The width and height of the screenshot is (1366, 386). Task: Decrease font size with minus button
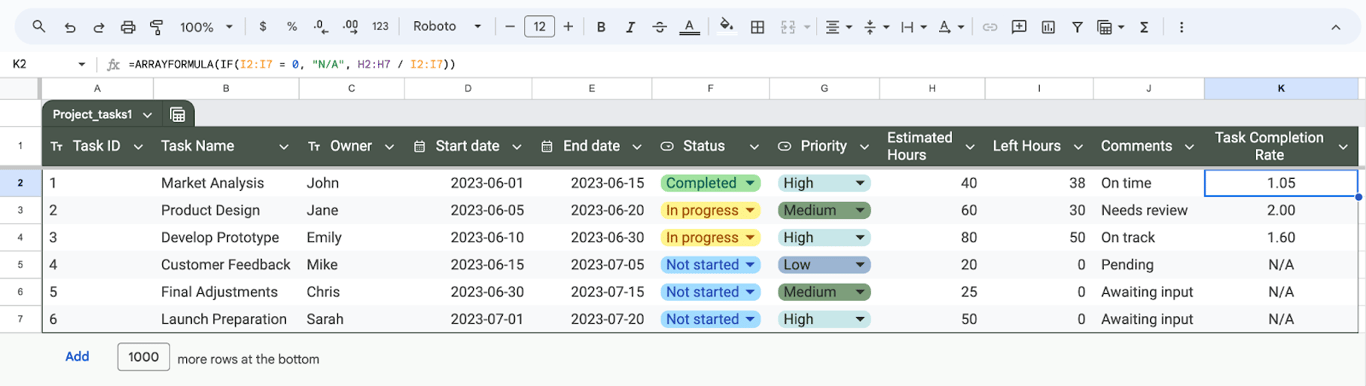pyautogui.click(x=509, y=27)
